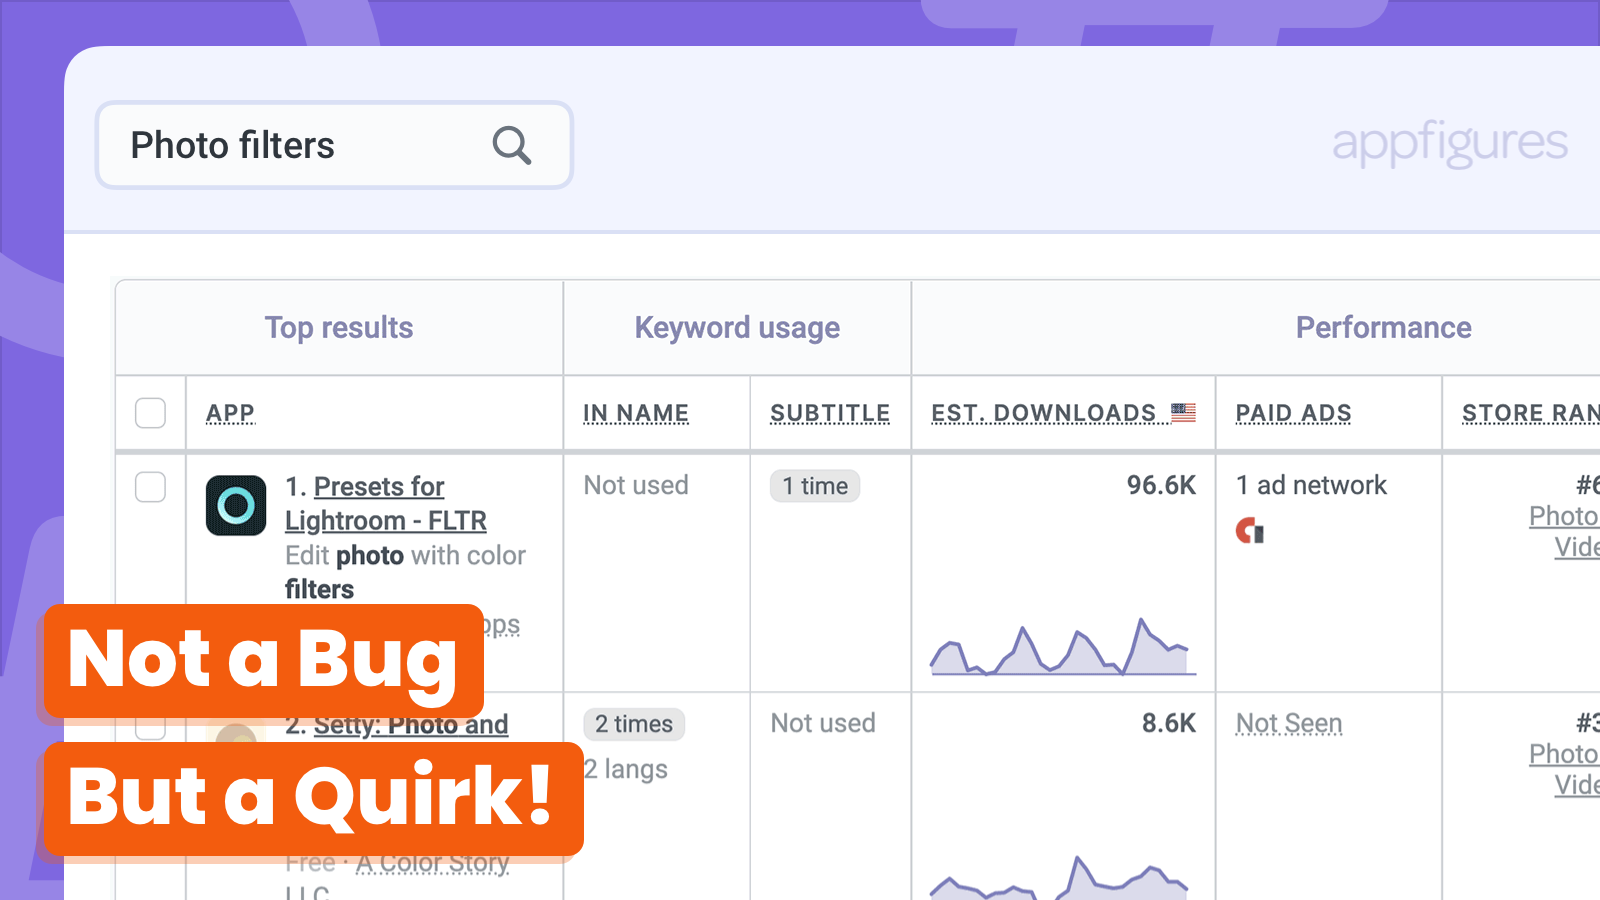This screenshot has width=1600, height=900.
Task: Click the ad network icon under Paid Ads
Action: pyautogui.click(x=1250, y=531)
